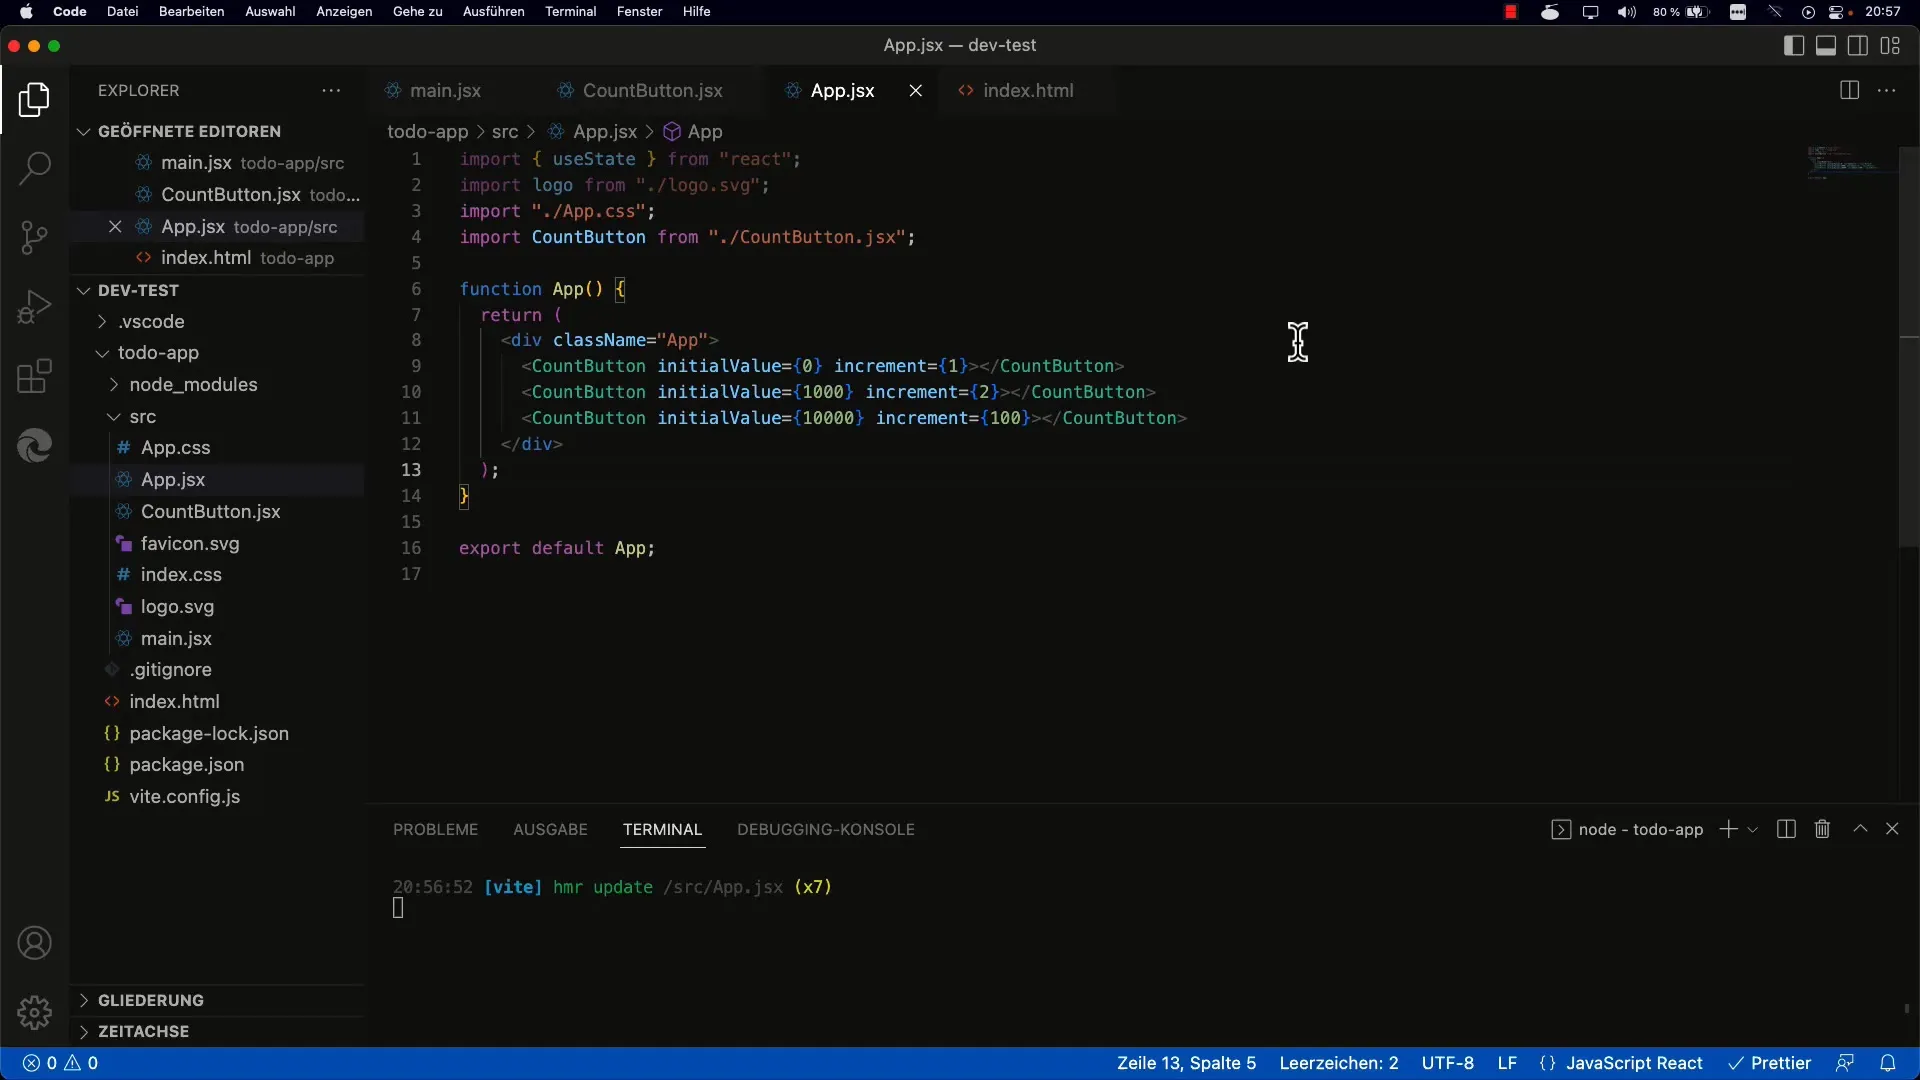Screen dimensions: 1920x1080
Task: Open the Accounts menu icon
Action: pos(34,943)
